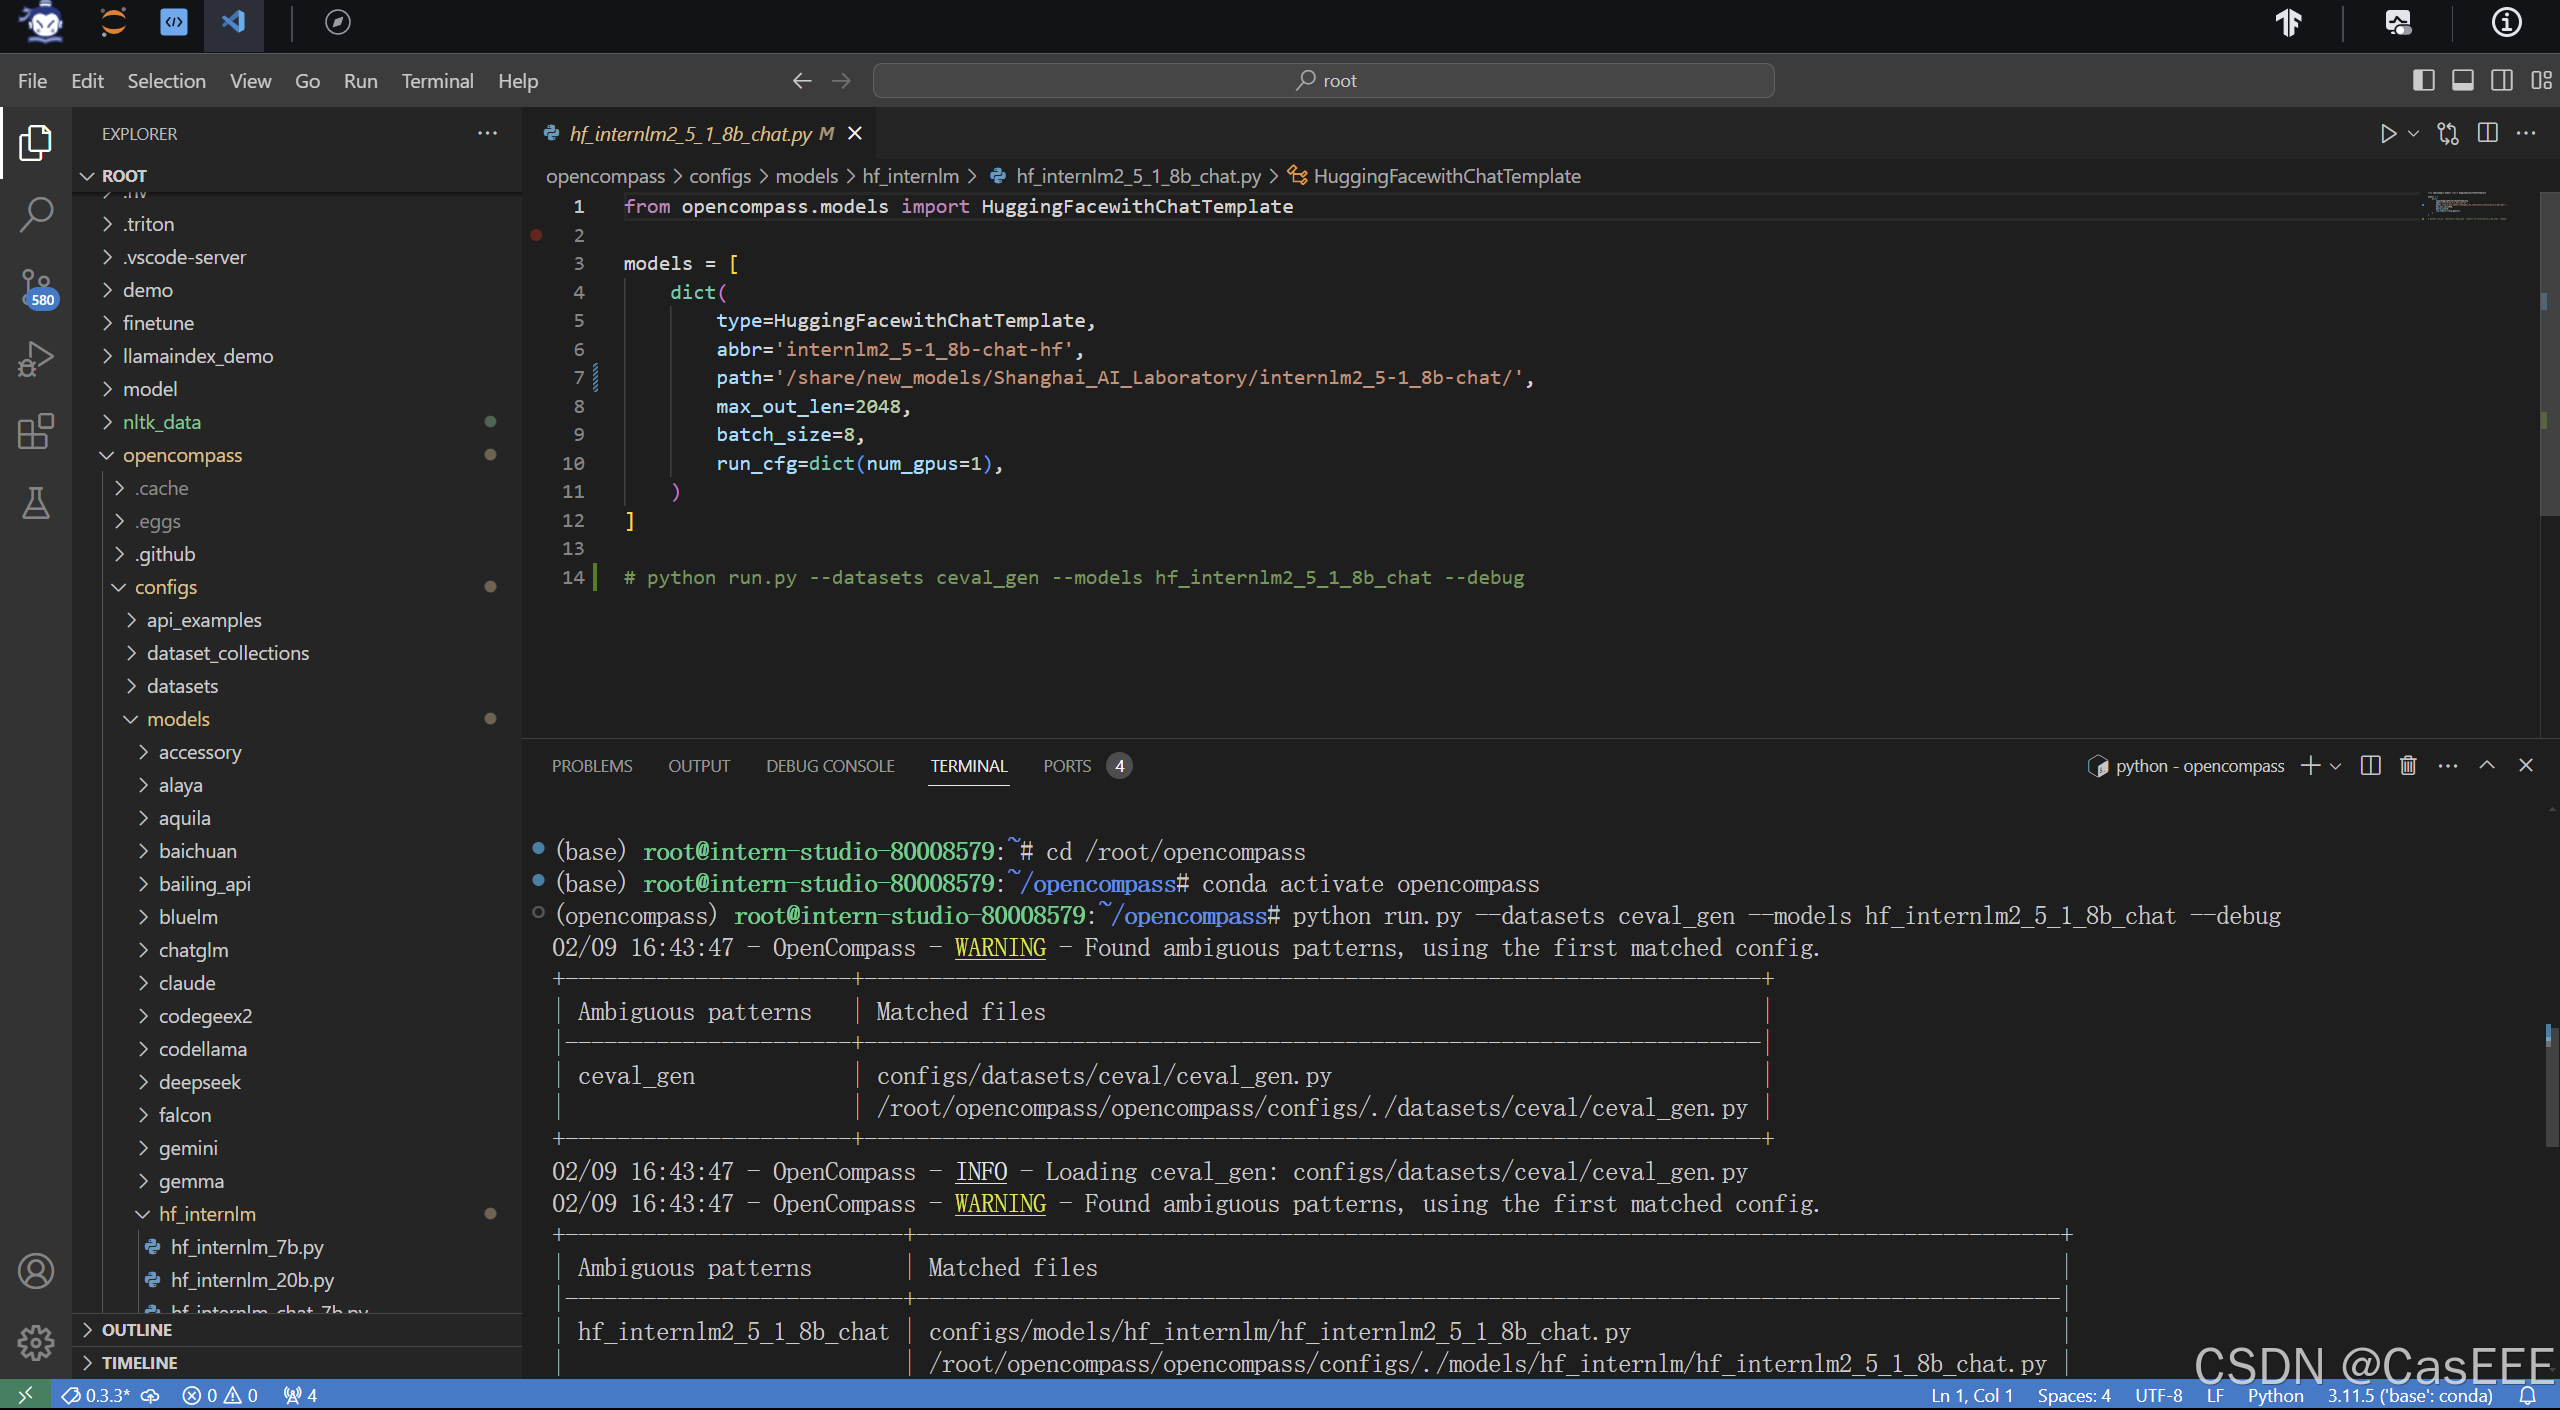The width and height of the screenshot is (2560, 1410).
Task: Click the root search command bar
Action: 1323,81
